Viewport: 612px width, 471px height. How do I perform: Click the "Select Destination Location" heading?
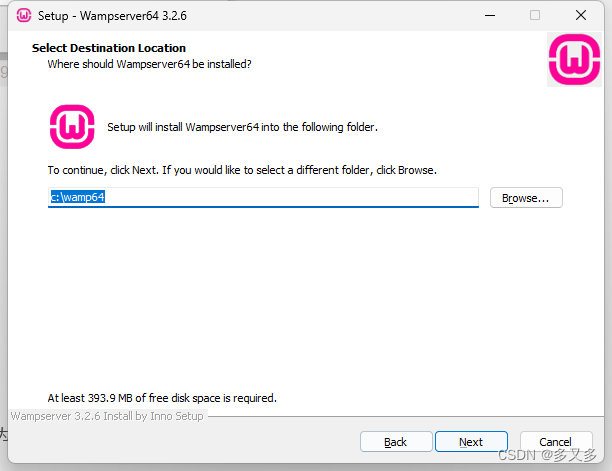109,48
